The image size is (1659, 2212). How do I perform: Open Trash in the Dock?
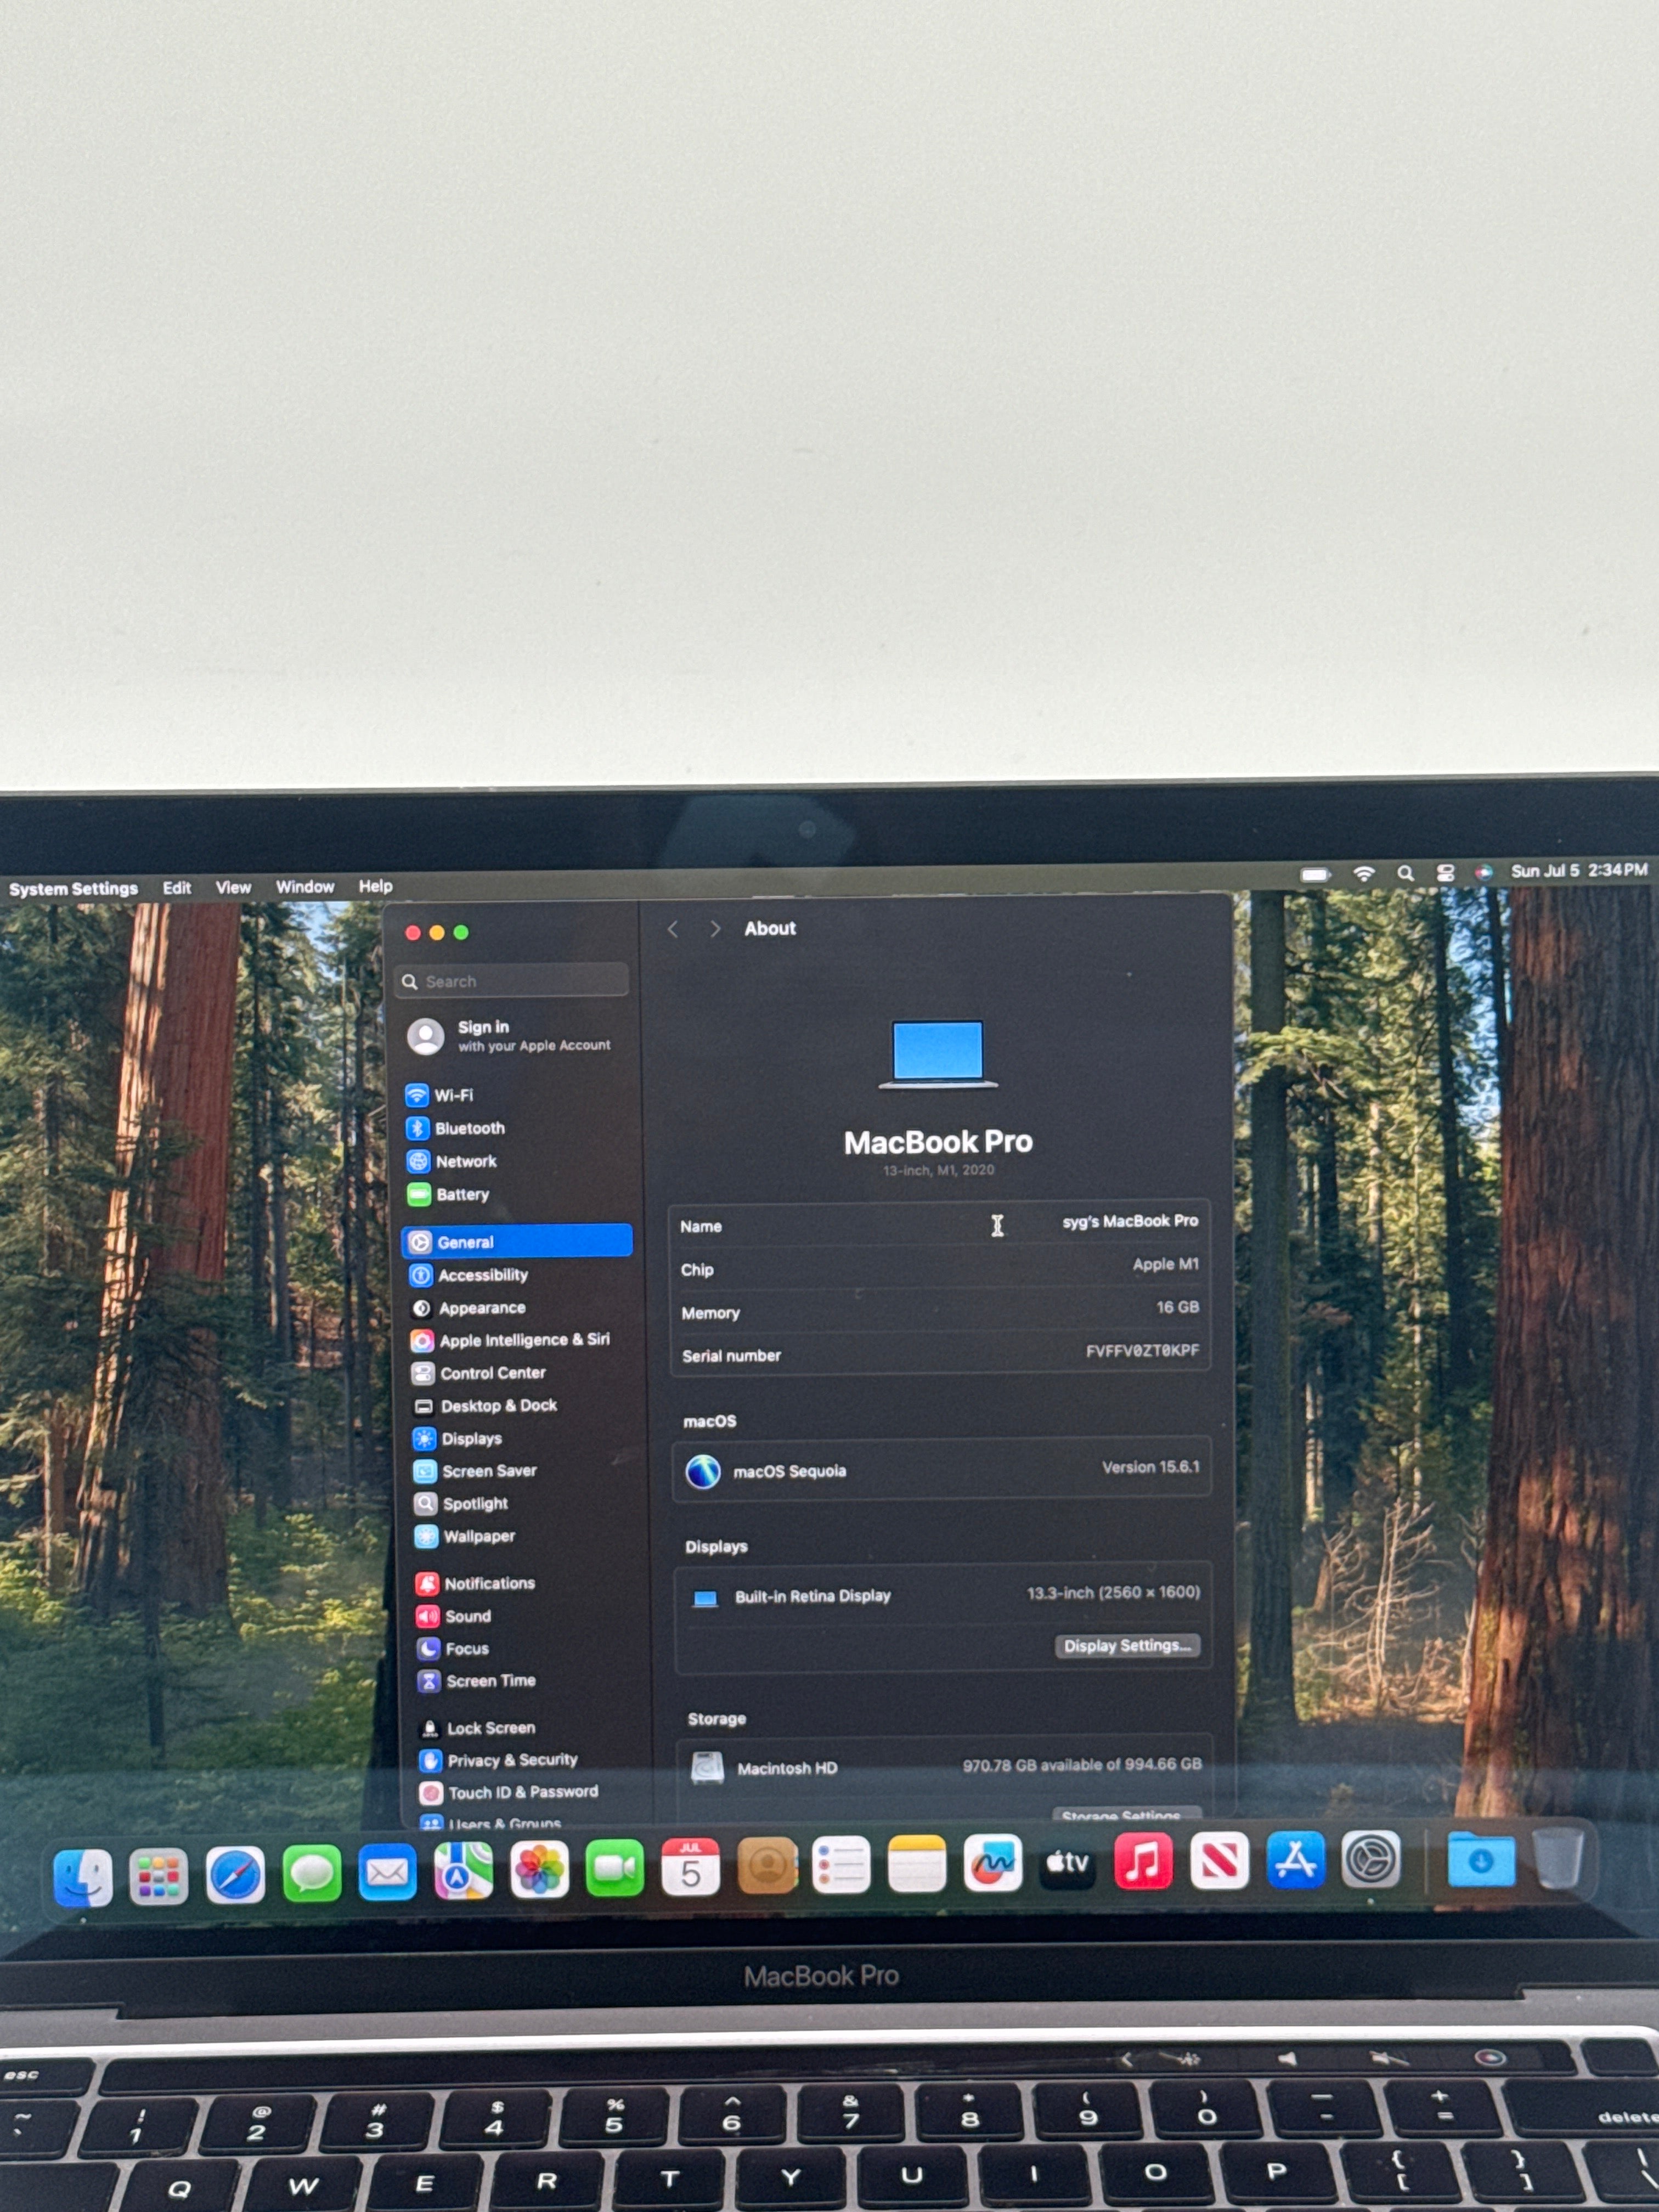pos(1558,1859)
